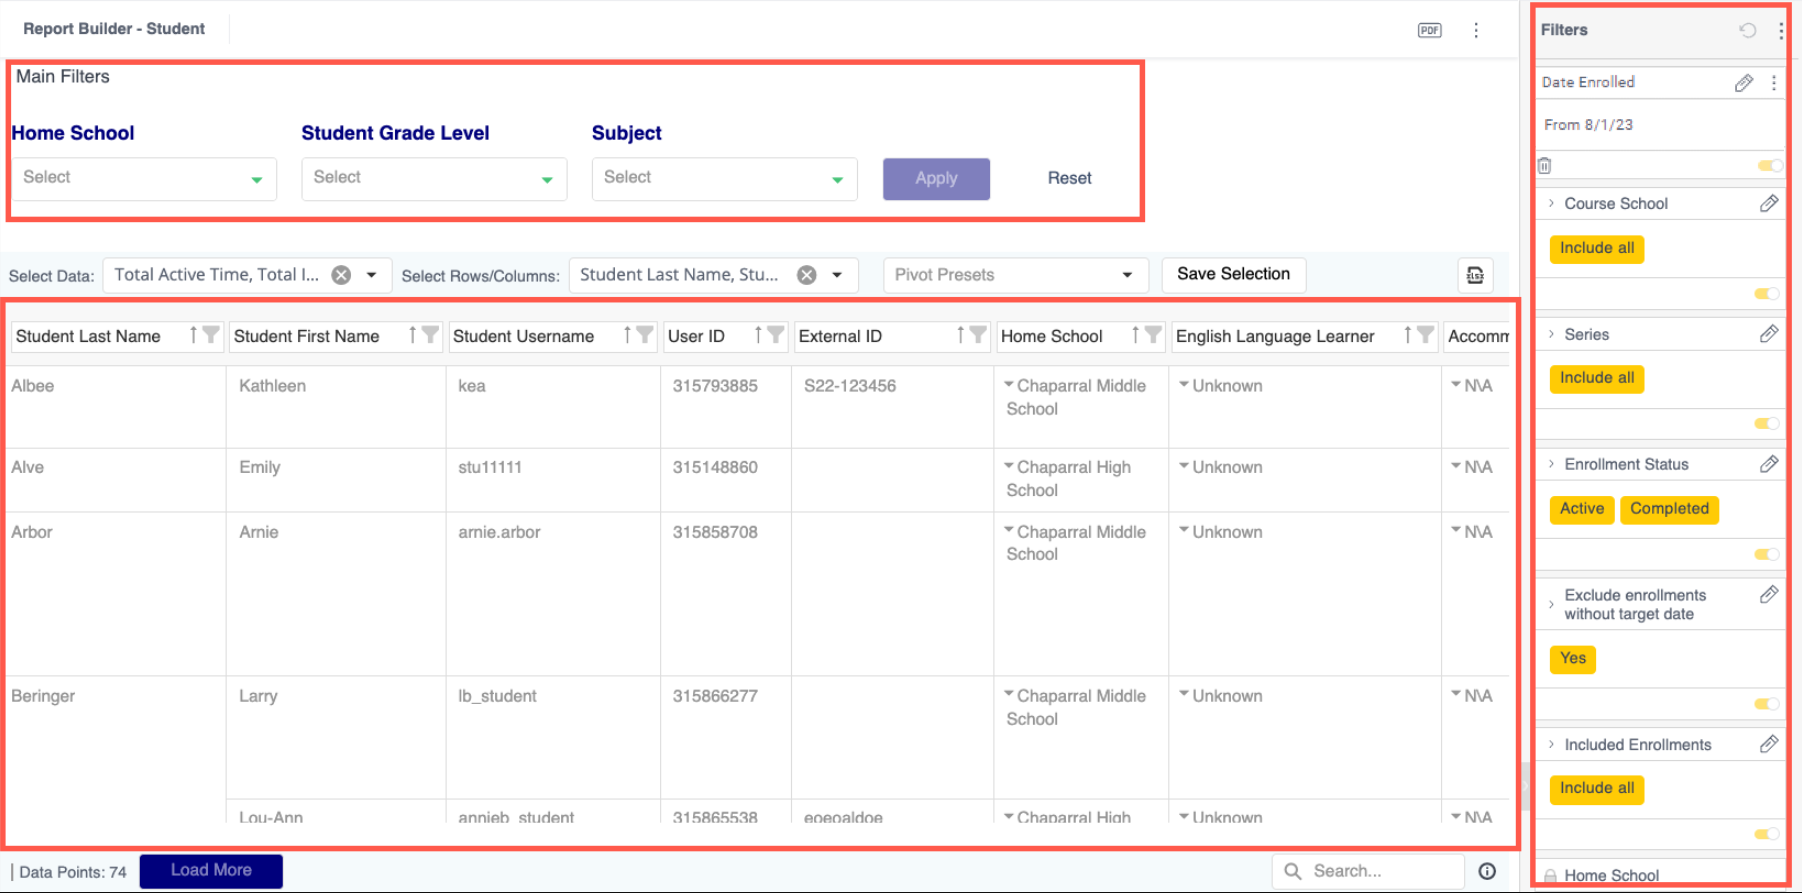Sort by English Language Learner

pos(1407,335)
